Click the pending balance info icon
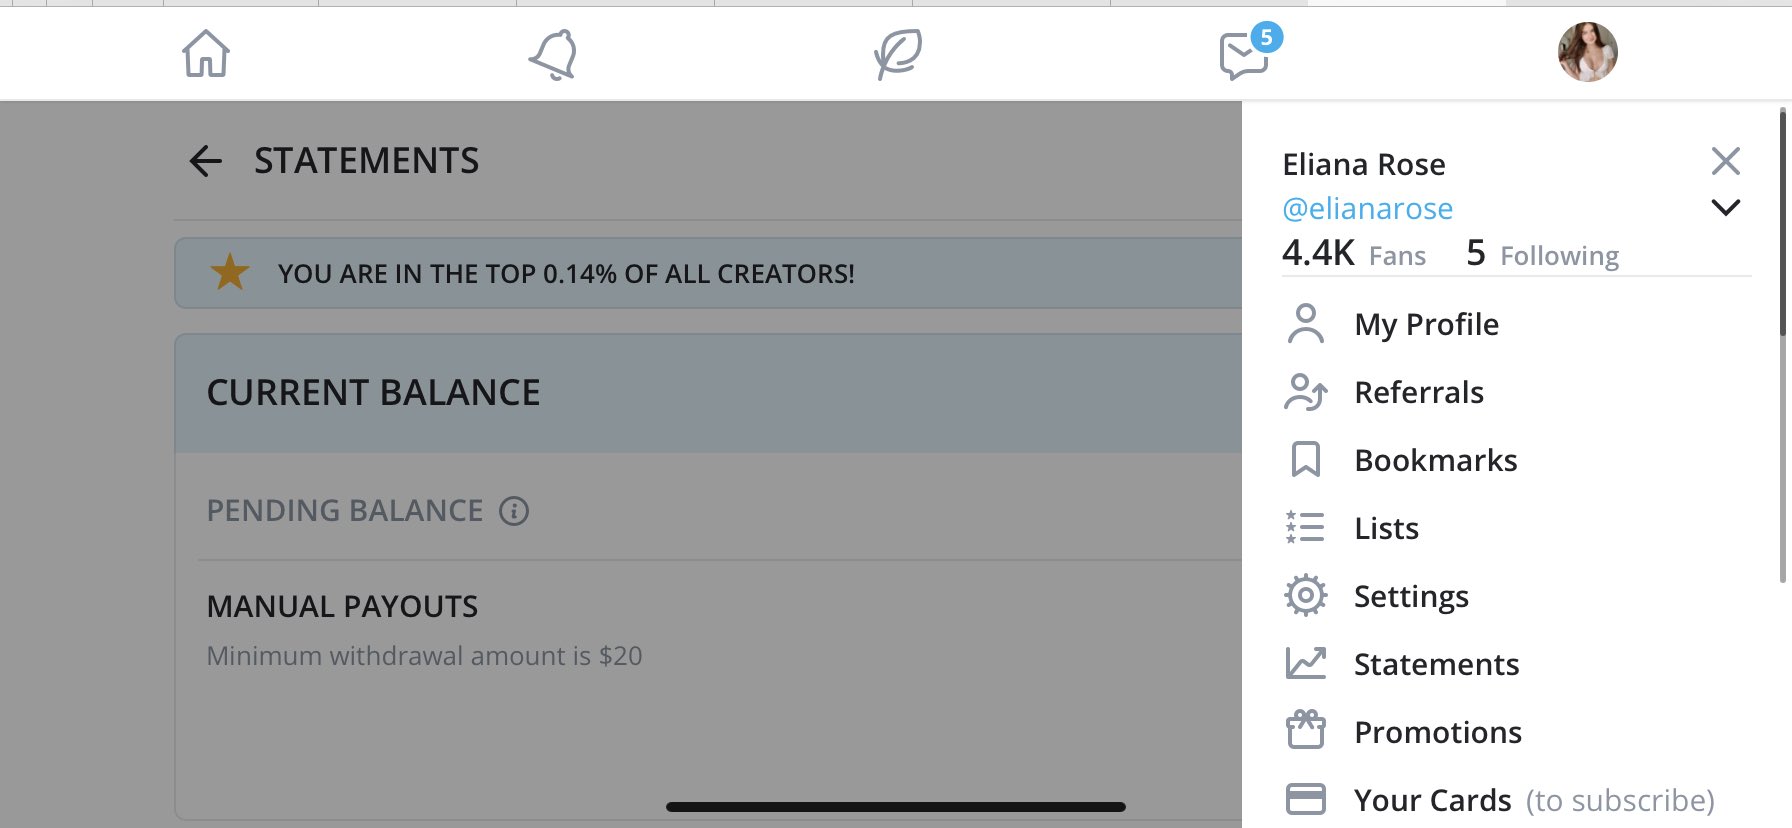Viewport: 1792px width, 828px height. pyautogui.click(x=514, y=511)
